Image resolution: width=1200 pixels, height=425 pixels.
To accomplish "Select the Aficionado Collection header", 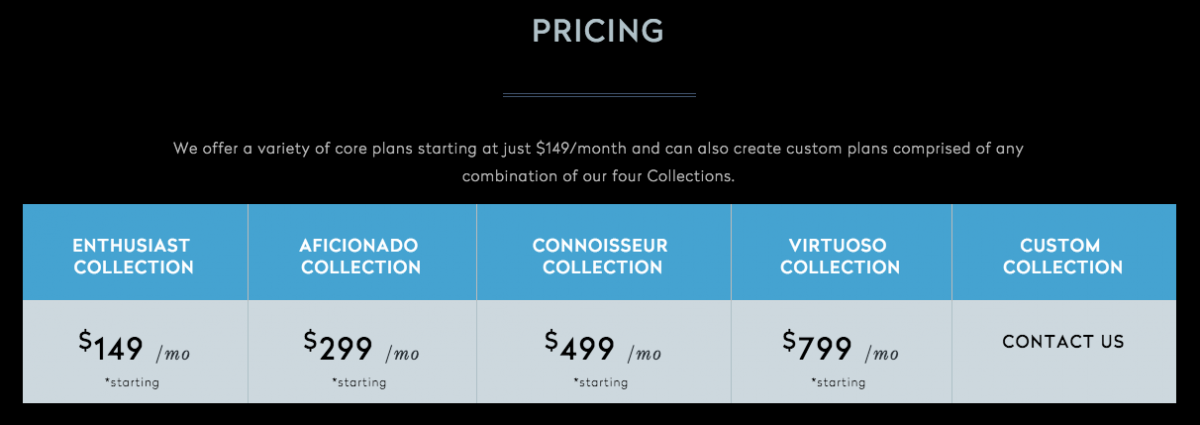I will [x=360, y=256].
